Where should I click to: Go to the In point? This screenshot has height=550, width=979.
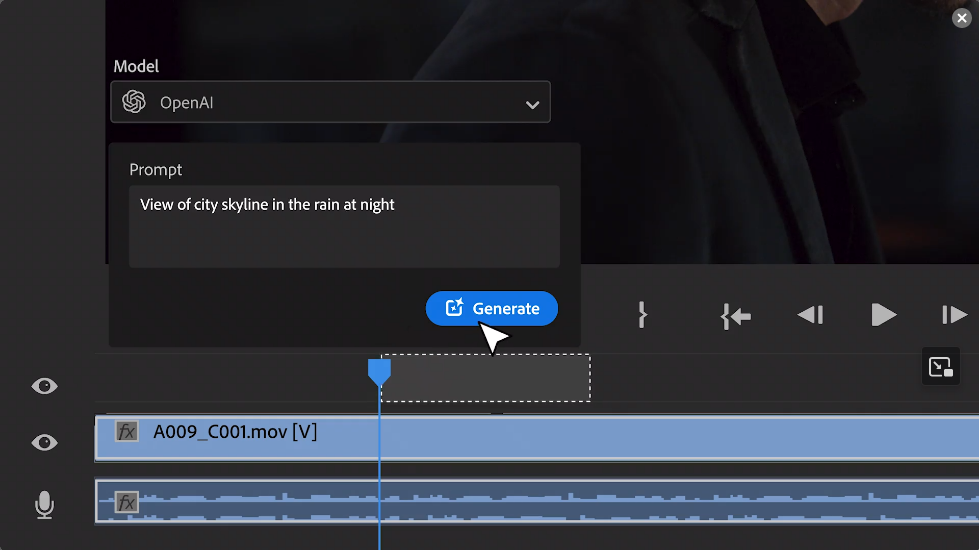(x=735, y=316)
